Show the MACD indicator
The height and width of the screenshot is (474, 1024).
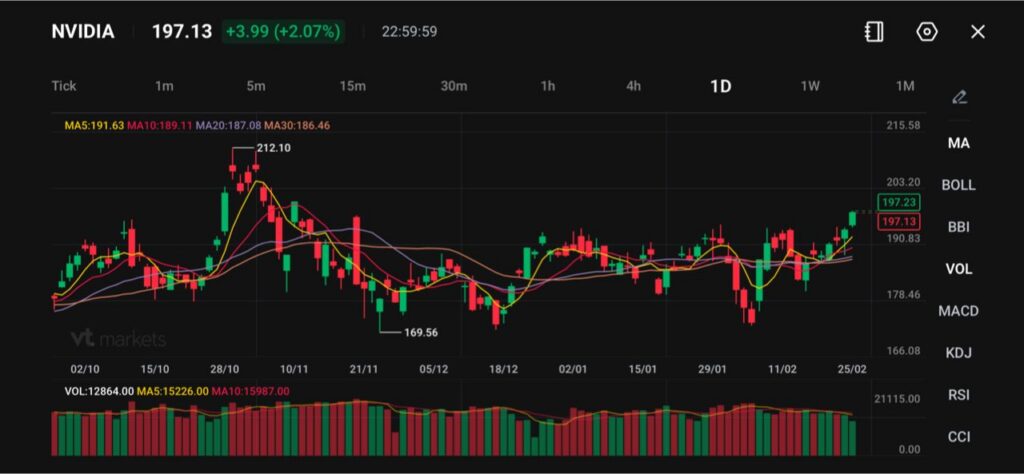pyautogui.click(x=958, y=311)
